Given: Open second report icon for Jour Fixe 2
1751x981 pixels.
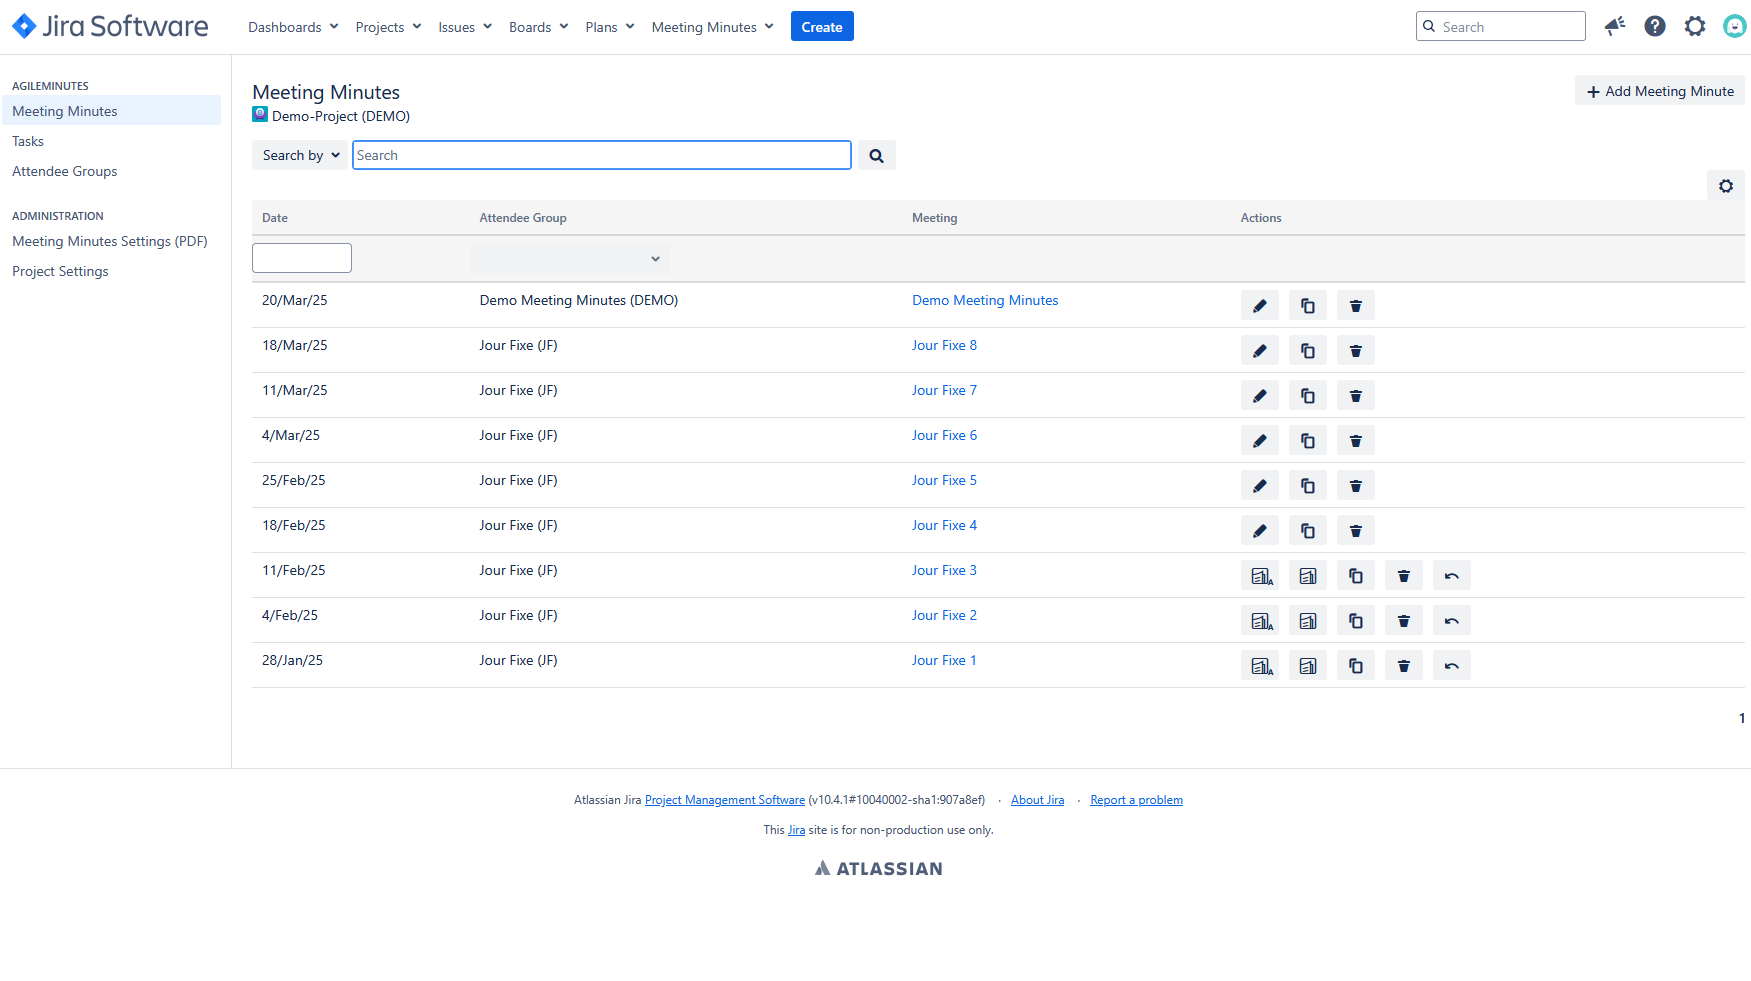Looking at the screenshot, I should click(1307, 621).
